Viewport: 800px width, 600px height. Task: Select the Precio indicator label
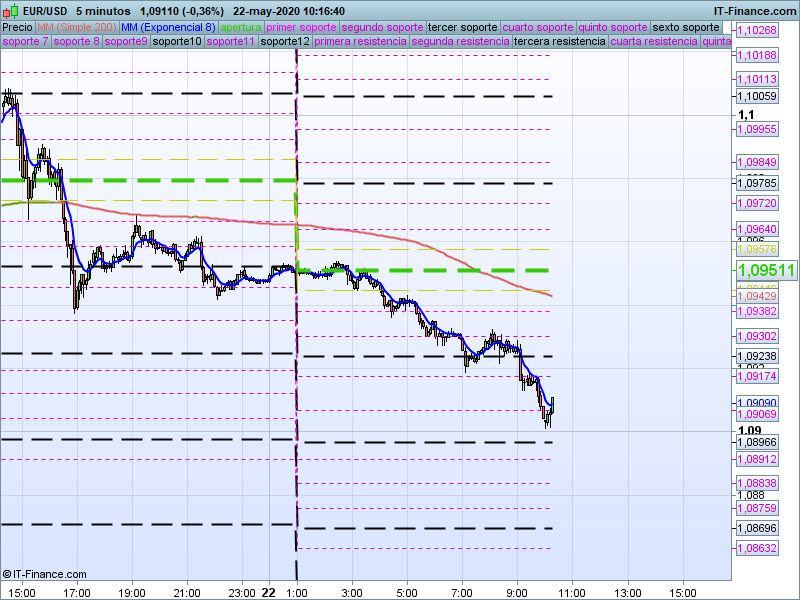[x=17, y=27]
